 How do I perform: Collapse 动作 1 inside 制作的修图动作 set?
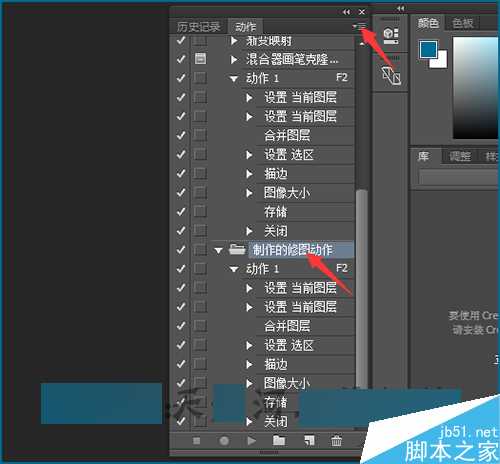pos(234,269)
